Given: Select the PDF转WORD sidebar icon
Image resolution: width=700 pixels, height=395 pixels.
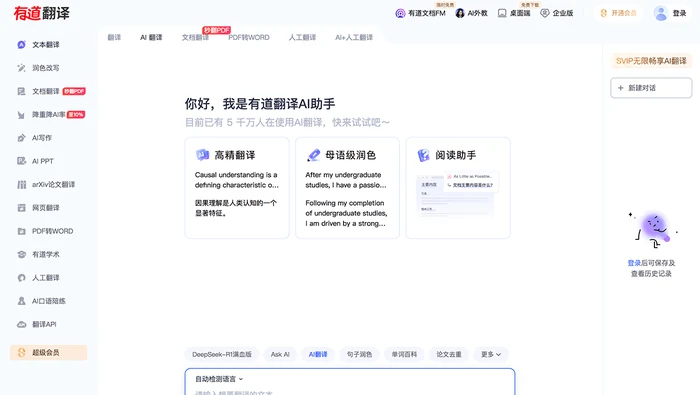Looking at the screenshot, I should click(21, 231).
